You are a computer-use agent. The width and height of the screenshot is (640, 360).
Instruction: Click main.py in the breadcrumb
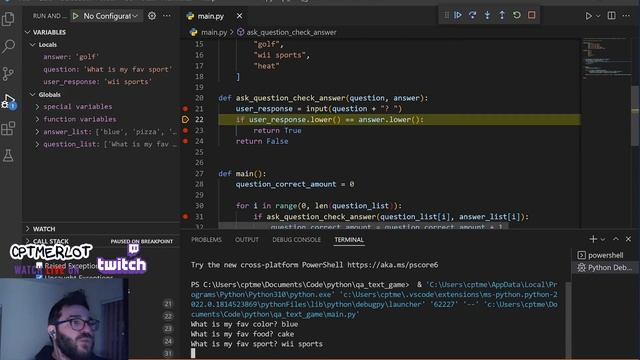pyautogui.click(x=214, y=32)
